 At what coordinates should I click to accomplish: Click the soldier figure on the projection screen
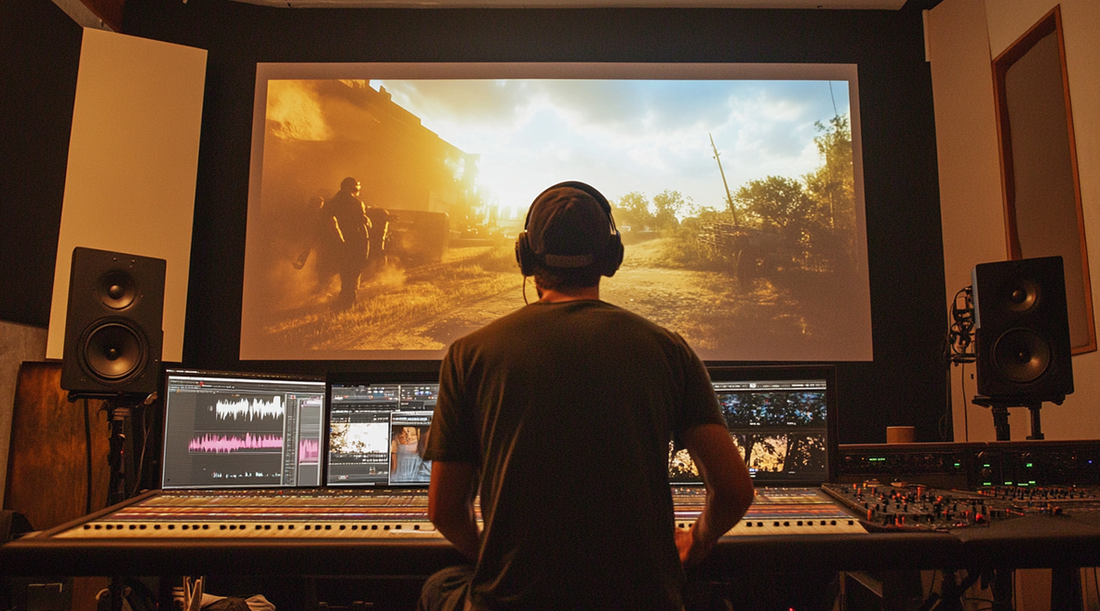348,238
